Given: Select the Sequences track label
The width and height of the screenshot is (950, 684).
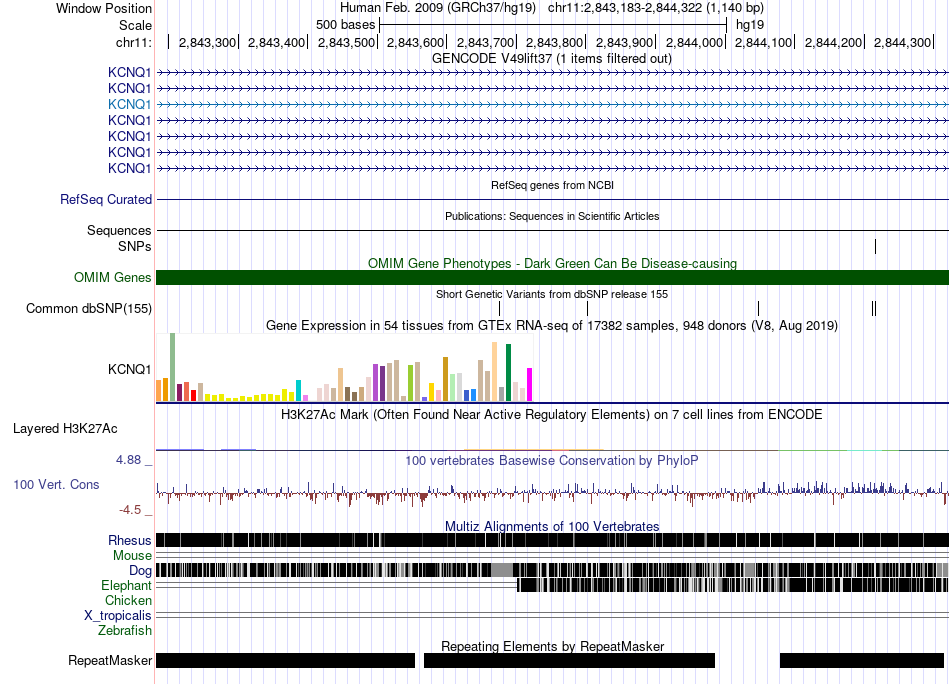Looking at the screenshot, I should click(119, 230).
